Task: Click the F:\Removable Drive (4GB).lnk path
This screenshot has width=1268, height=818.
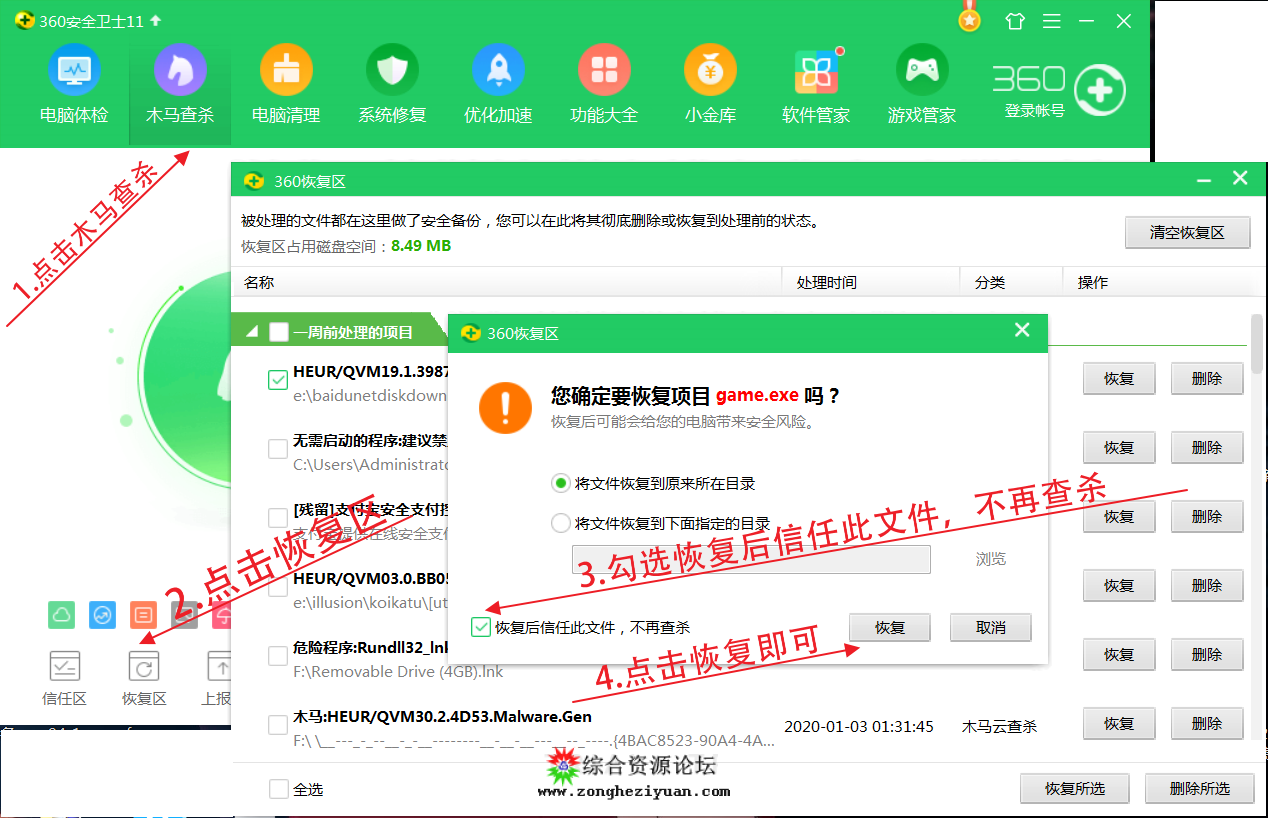Action: [398, 672]
